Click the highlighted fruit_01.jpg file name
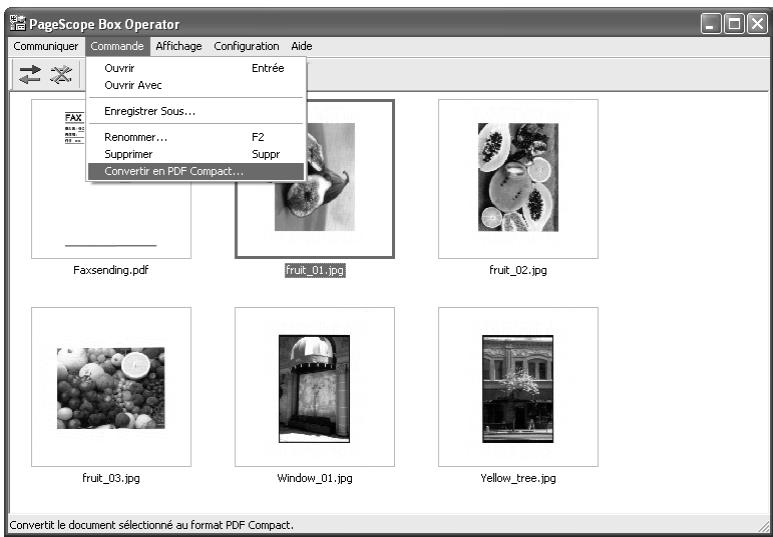This screenshot has width=773, height=537. [x=315, y=270]
